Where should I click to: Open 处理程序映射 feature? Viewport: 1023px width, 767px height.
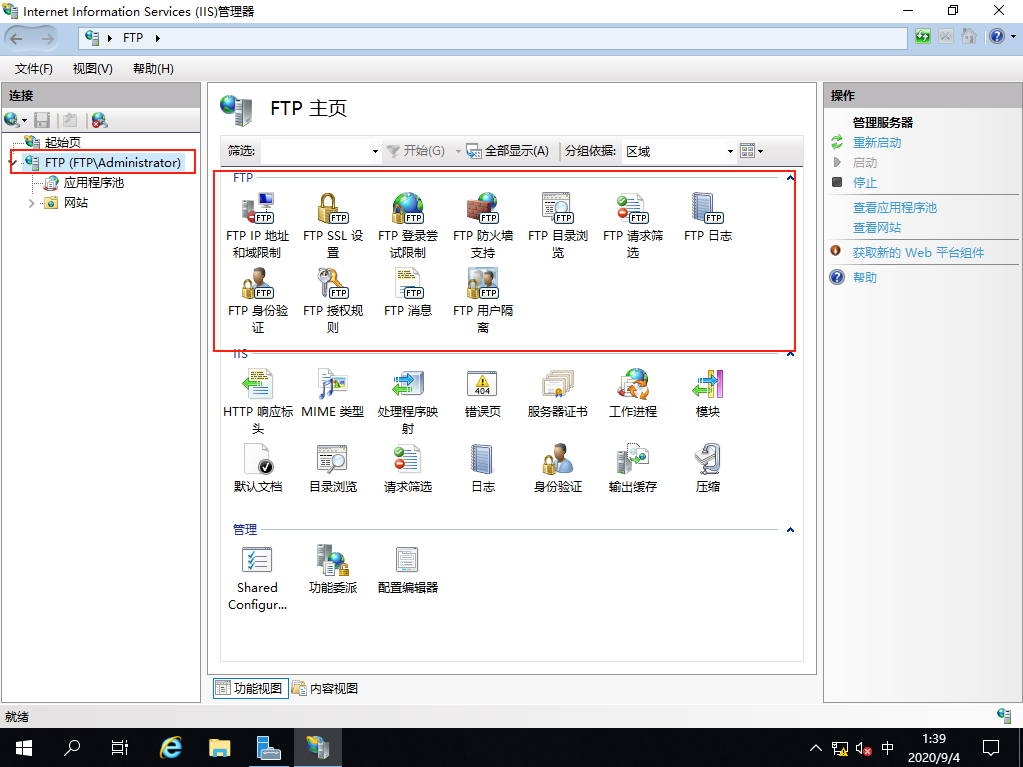[x=408, y=402]
